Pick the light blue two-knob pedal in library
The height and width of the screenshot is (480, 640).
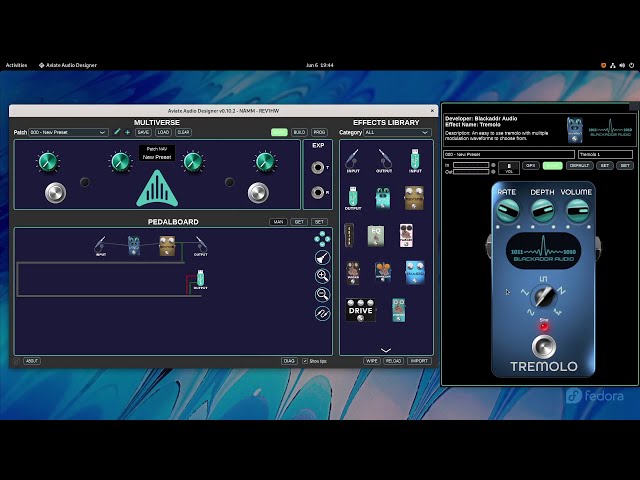coord(415,272)
